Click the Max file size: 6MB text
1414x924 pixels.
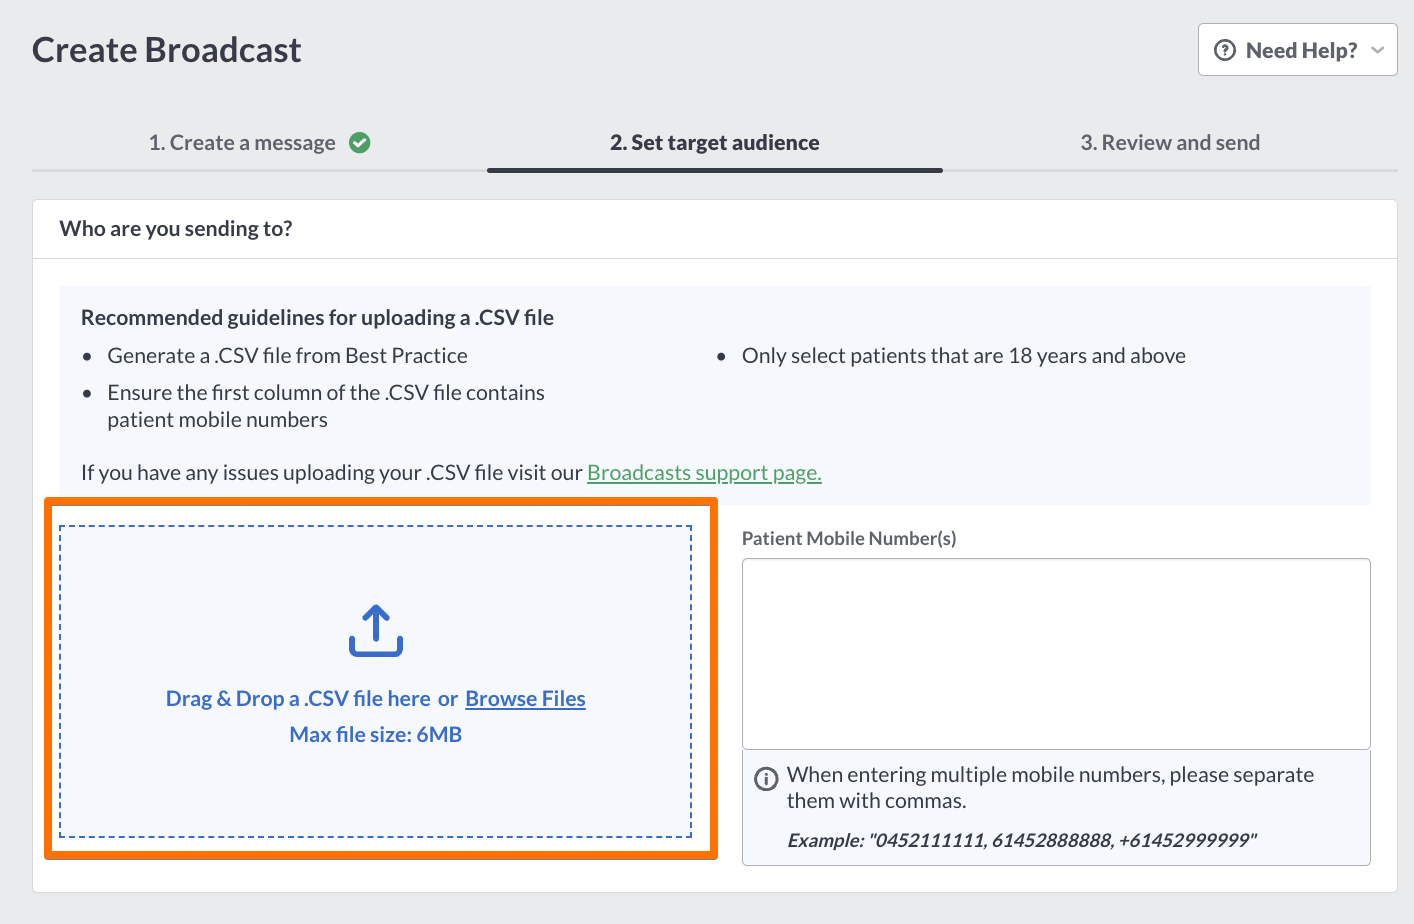click(x=376, y=735)
